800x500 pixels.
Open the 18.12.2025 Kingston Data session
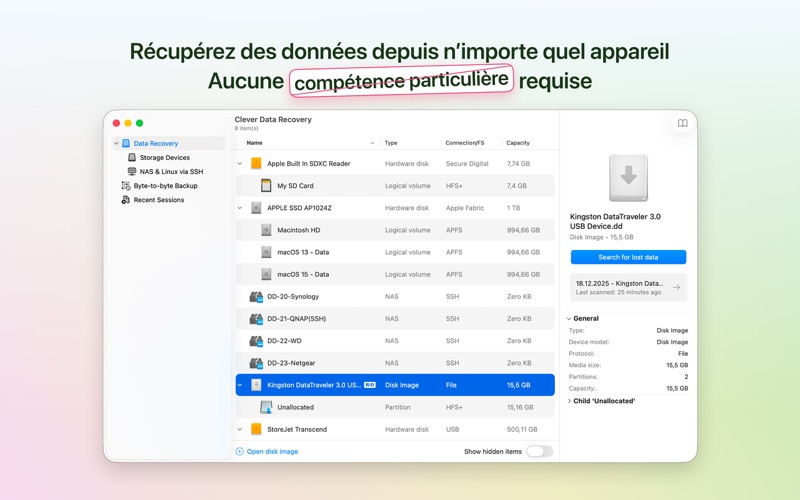pyautogui.click(x=628, y=287)
